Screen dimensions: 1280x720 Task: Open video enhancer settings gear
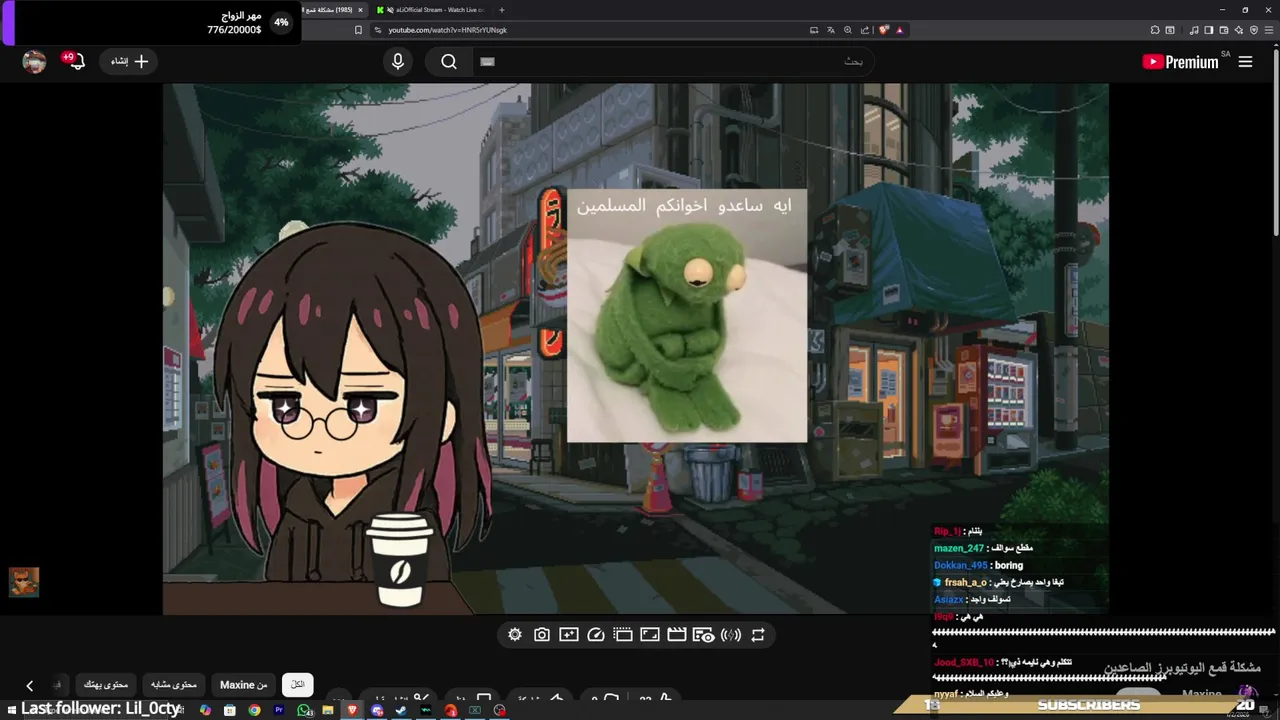click(515, 635)
